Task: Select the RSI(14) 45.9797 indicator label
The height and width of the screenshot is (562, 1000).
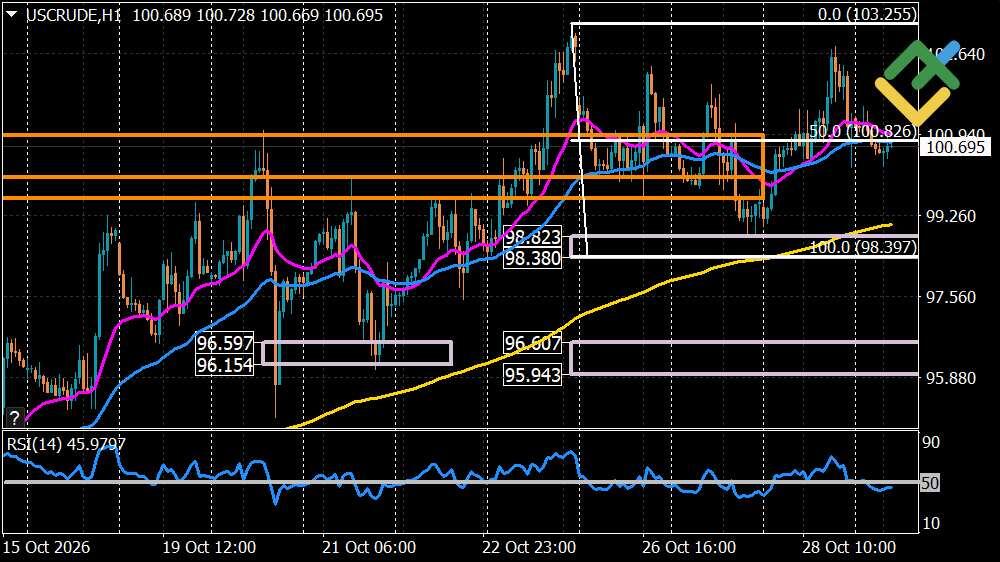Action: click(x=66, y=443)
